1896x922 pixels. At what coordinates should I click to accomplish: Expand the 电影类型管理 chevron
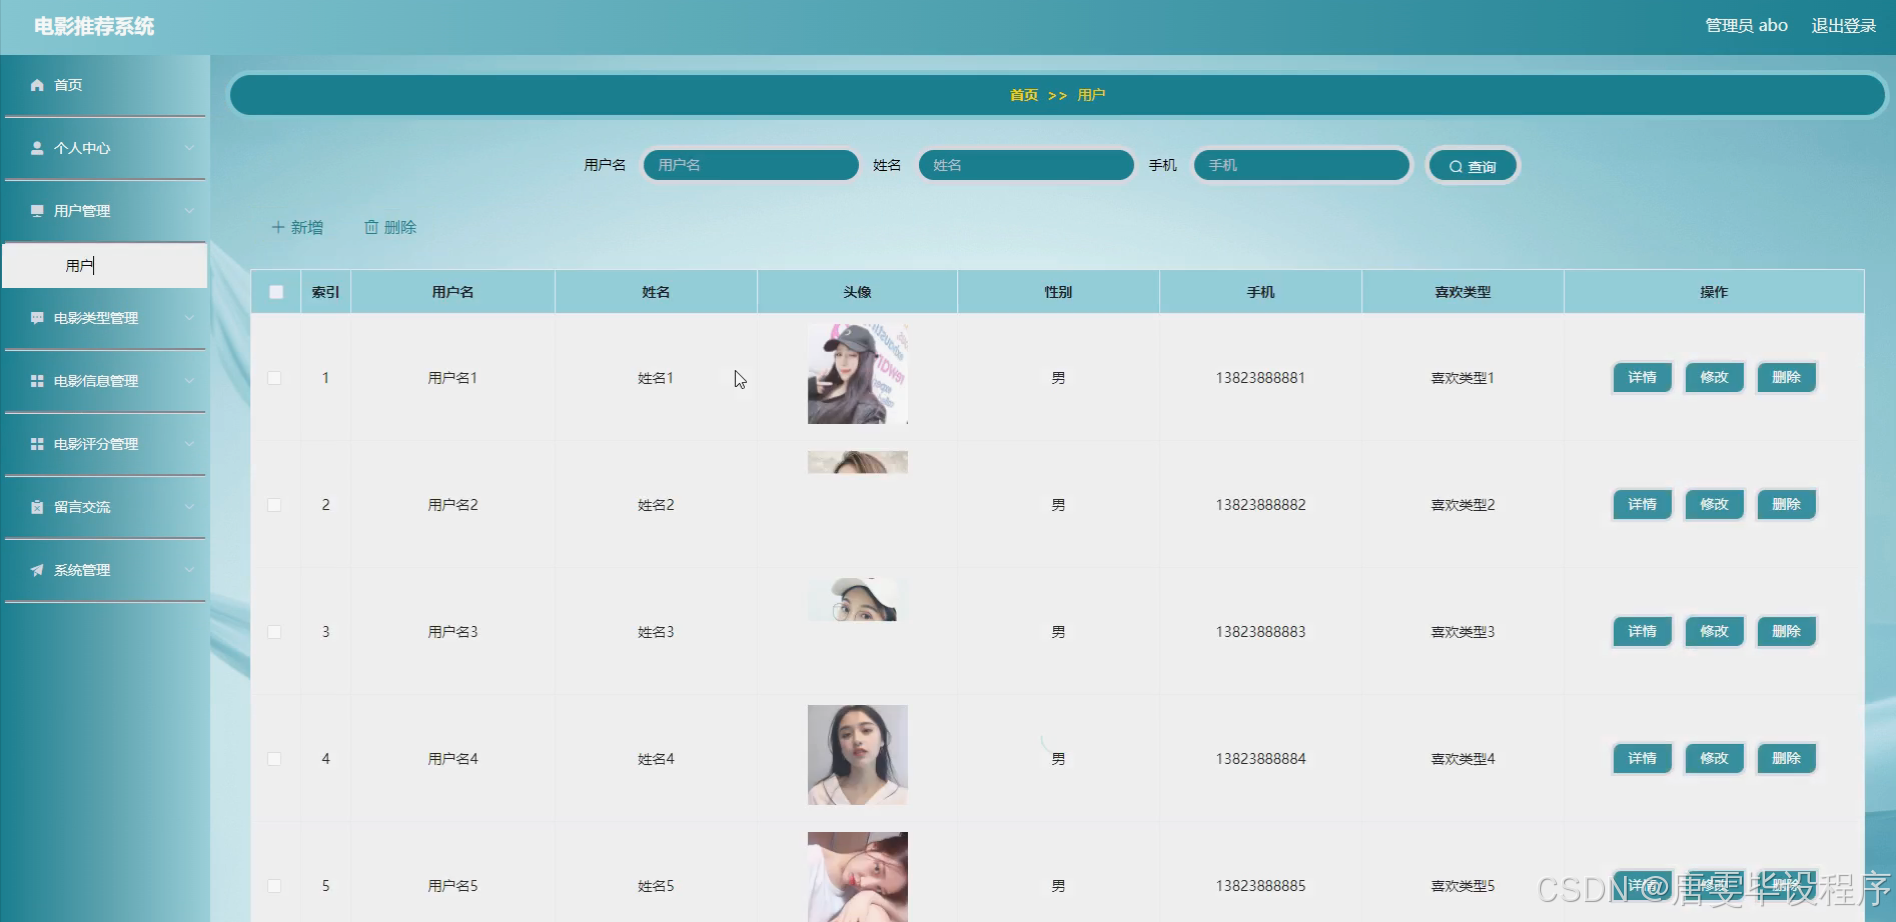point(189,318)
